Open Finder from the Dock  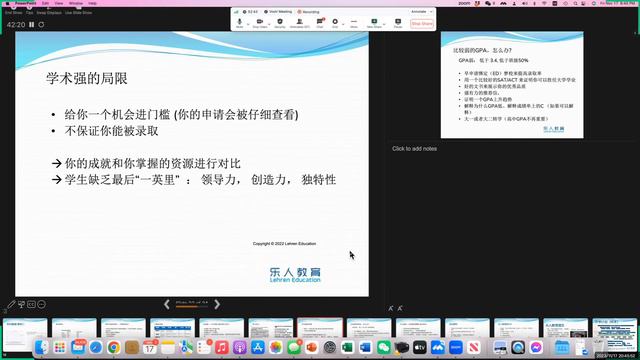tap(41, 348)
